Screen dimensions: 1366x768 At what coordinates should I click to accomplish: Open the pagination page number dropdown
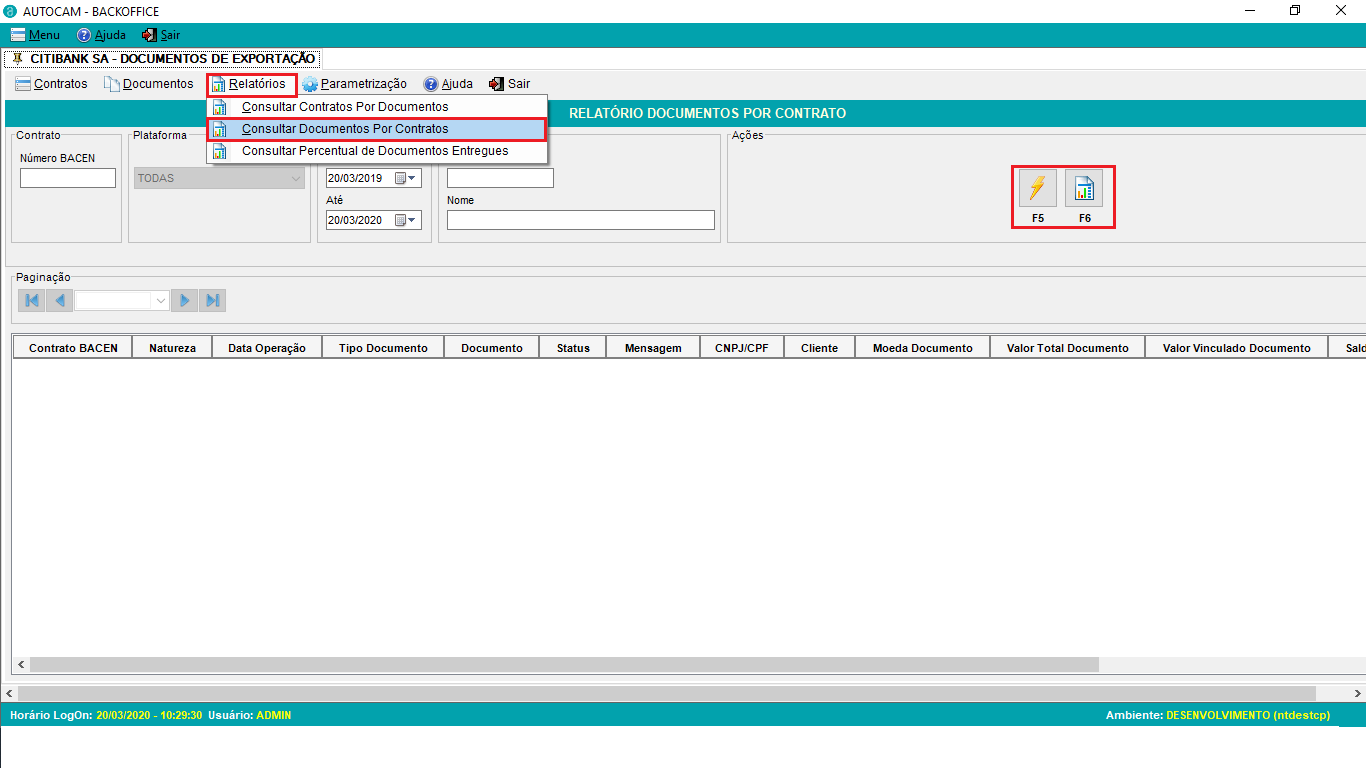coord(159,300)
